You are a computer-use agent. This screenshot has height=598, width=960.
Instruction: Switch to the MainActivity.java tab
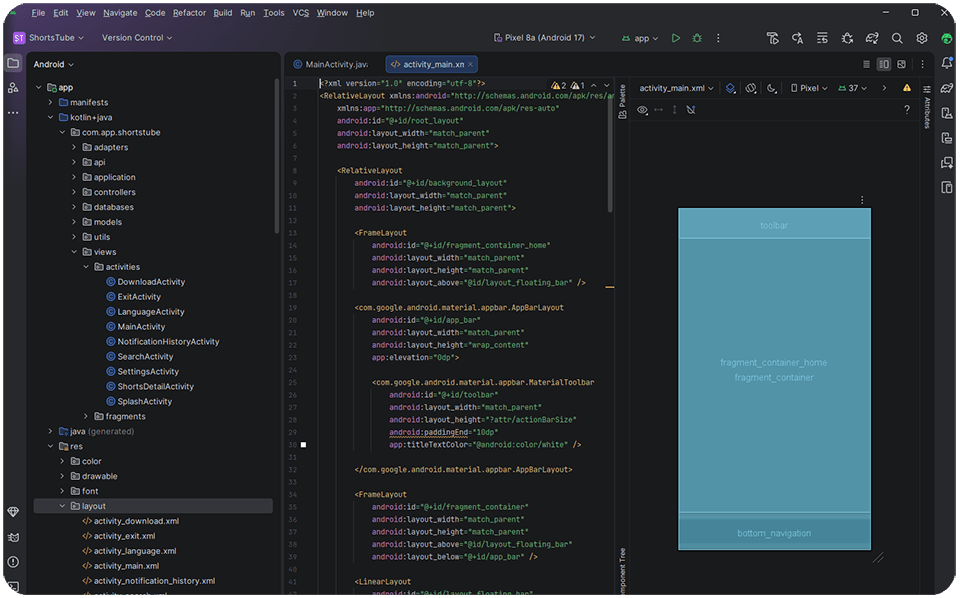tap(331, 64)
